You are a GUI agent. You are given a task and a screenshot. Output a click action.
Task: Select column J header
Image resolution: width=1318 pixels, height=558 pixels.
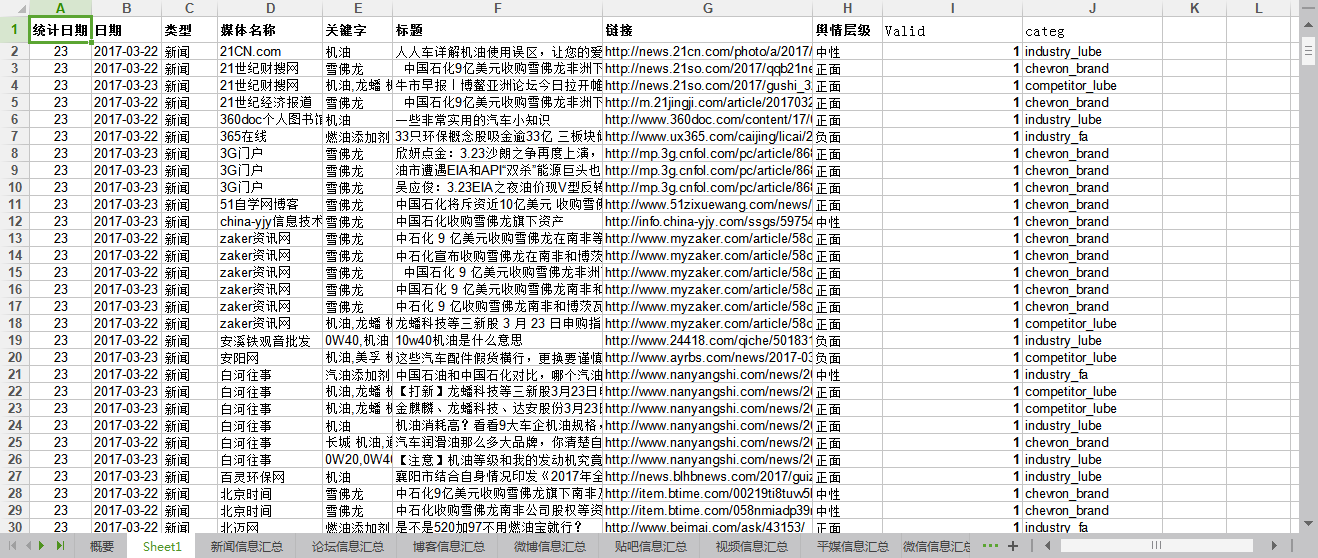tap(1092, 8)
